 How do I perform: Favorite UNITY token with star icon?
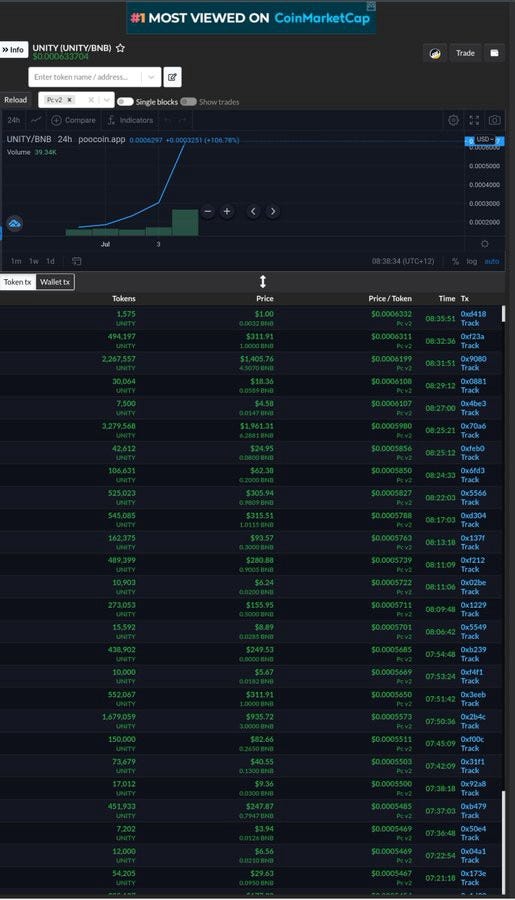[x=121, y=48]
